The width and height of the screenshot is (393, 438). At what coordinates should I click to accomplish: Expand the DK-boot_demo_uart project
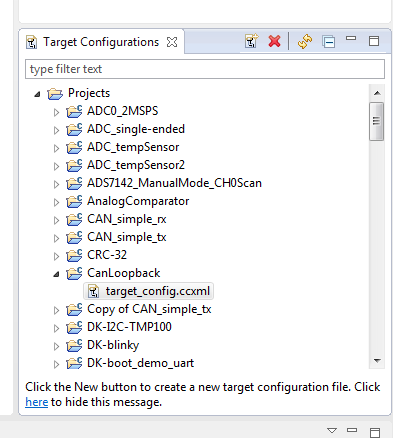point(56,364)
